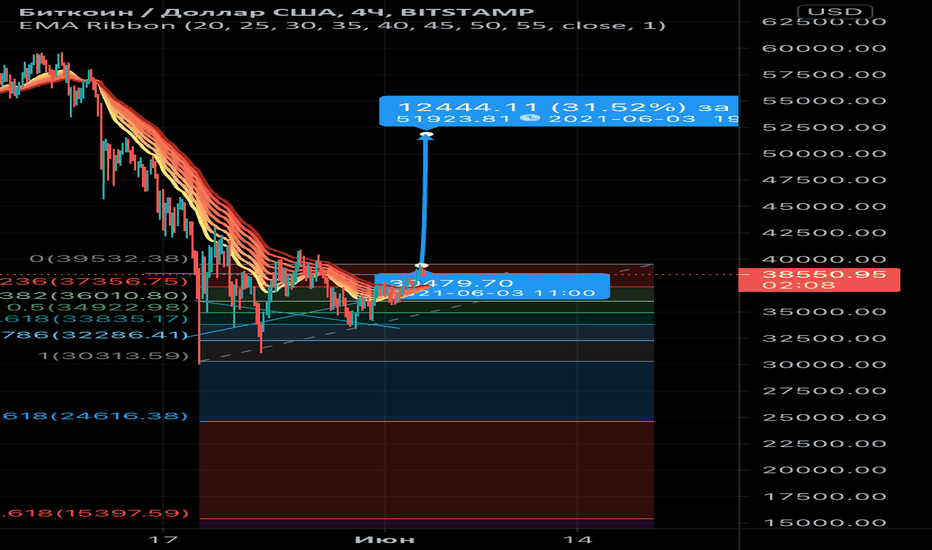Select the 12444.11 (31.52%) measurement label
Screen dimensions: 932x550
tap(559, 111)
